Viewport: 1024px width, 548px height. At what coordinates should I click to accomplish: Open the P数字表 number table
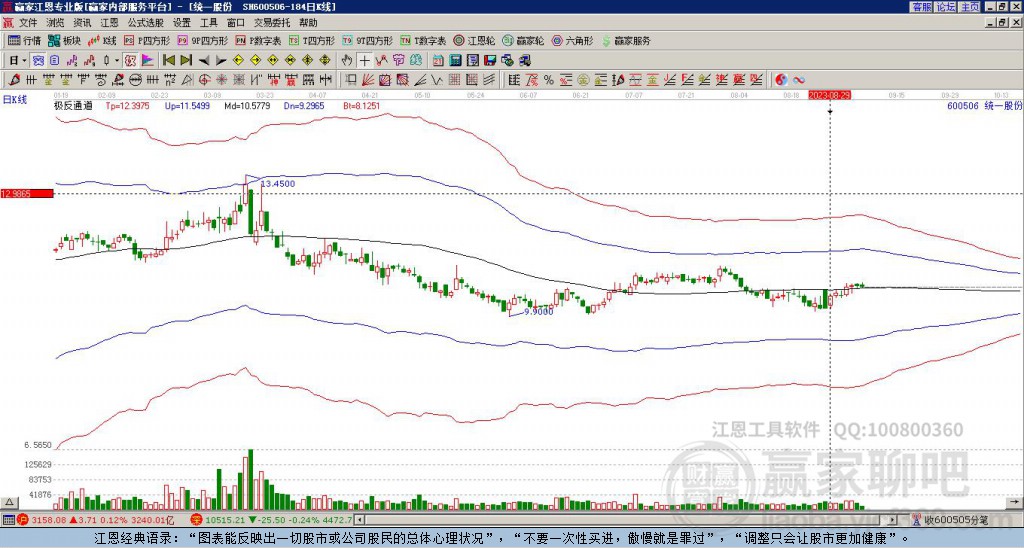click(259, 40)
